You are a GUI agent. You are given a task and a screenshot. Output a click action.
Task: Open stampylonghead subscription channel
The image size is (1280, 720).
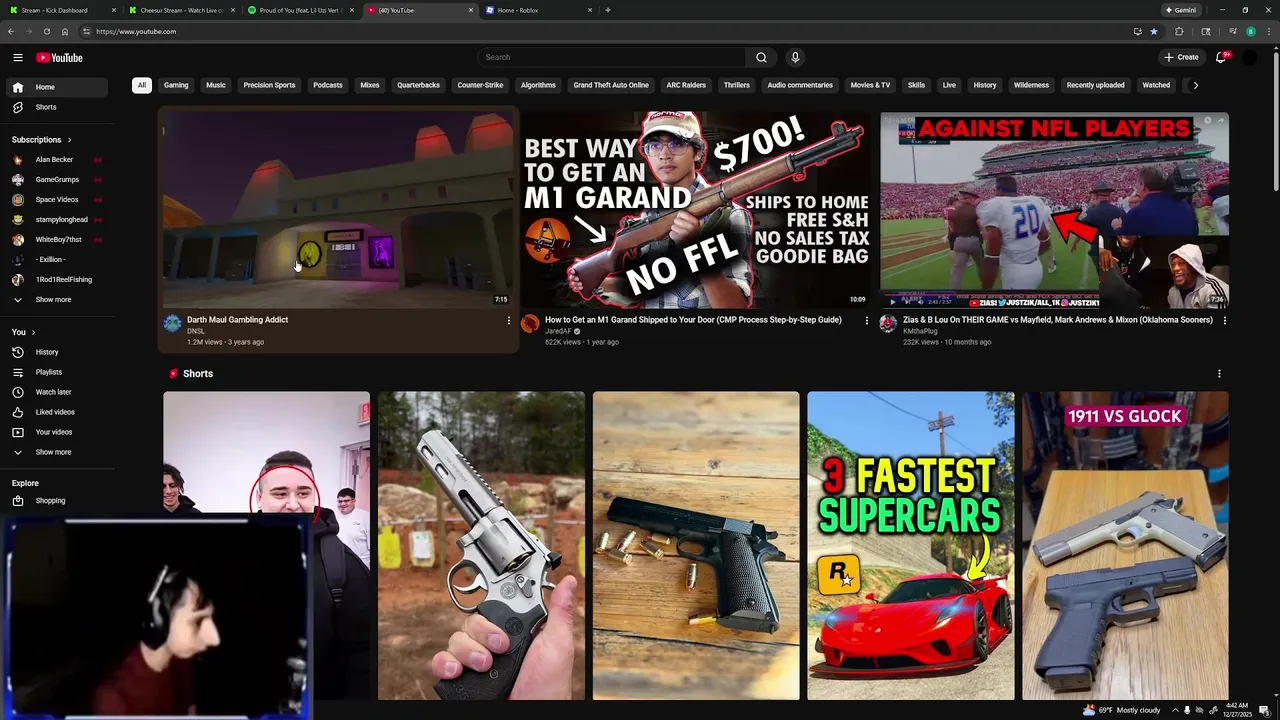[57, 220]
